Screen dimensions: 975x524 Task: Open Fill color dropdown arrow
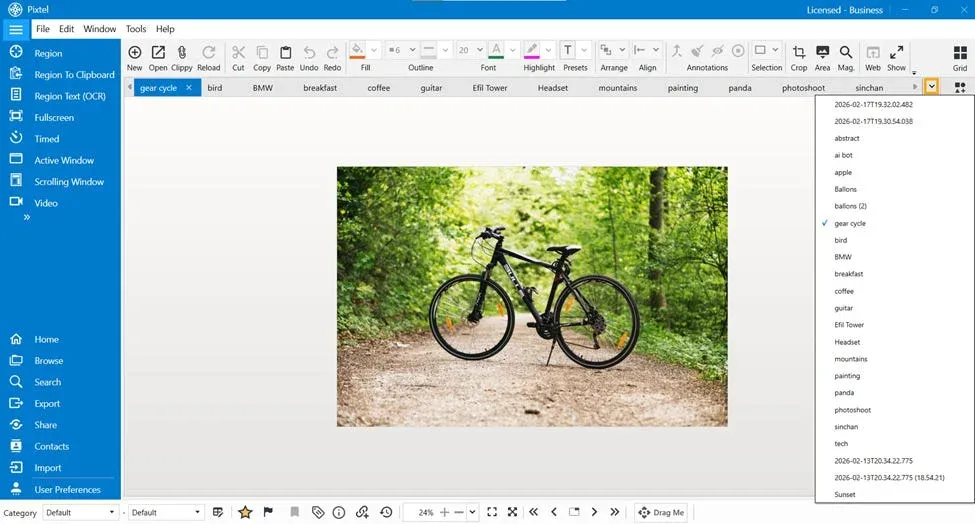pyautogui.click(x=374, y=50)
